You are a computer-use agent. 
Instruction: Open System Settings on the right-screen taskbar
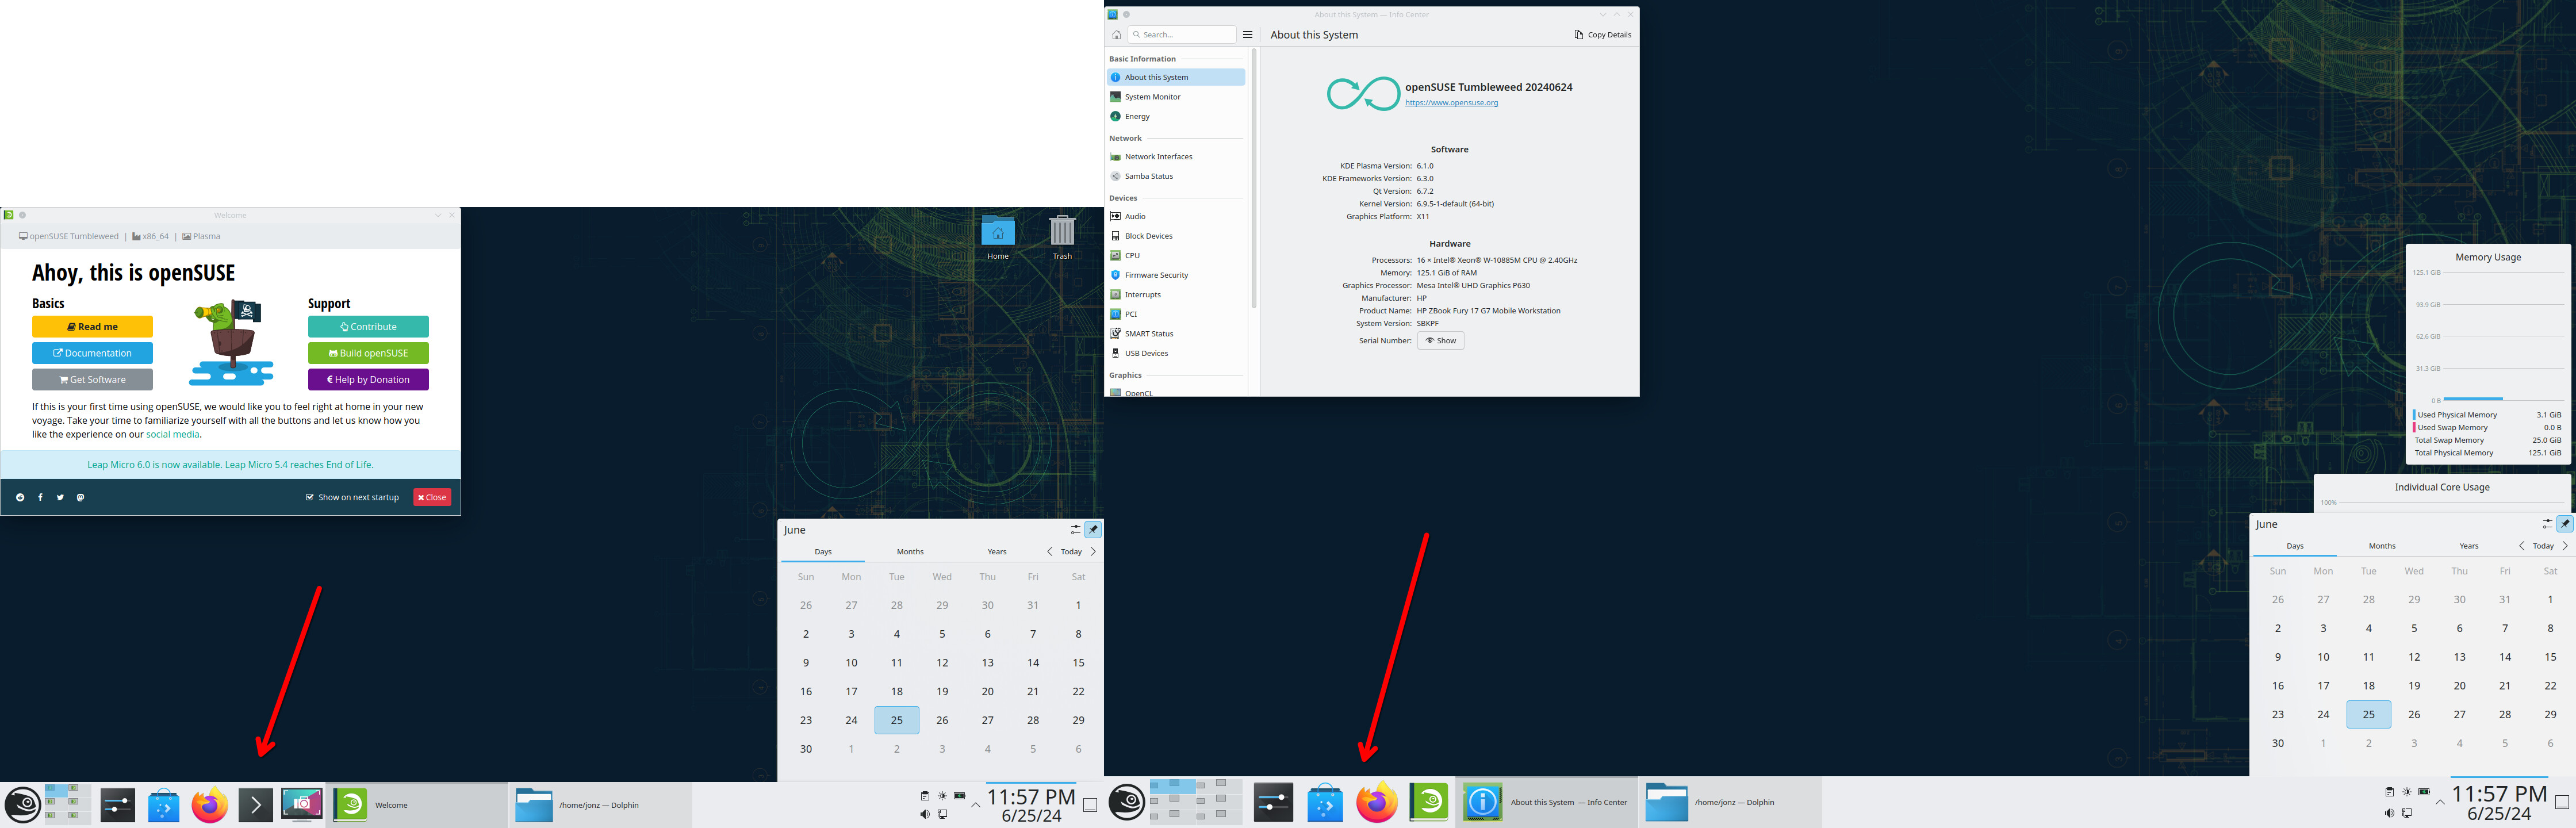pos(1273,802)
